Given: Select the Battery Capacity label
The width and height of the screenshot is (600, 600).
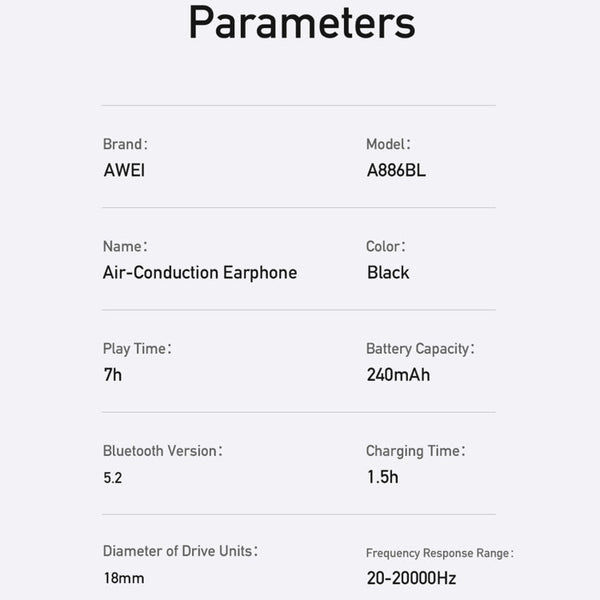Looking at the screenshot, I should [420, 349].
